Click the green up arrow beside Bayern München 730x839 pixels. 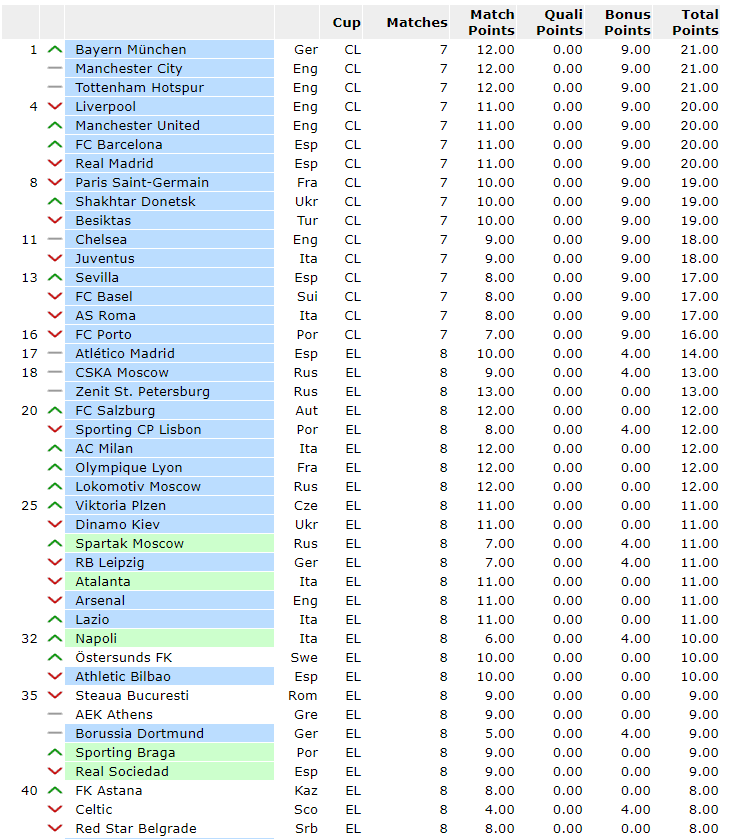pos(54,49)
